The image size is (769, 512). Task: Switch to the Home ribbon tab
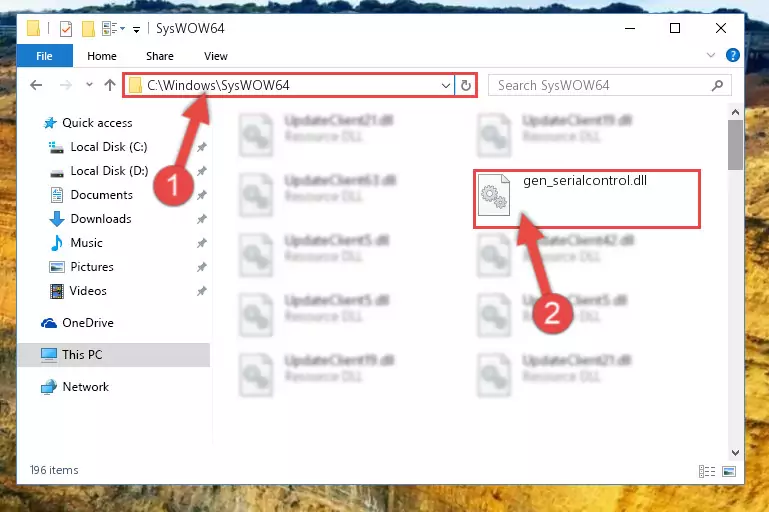pos(102,56)
